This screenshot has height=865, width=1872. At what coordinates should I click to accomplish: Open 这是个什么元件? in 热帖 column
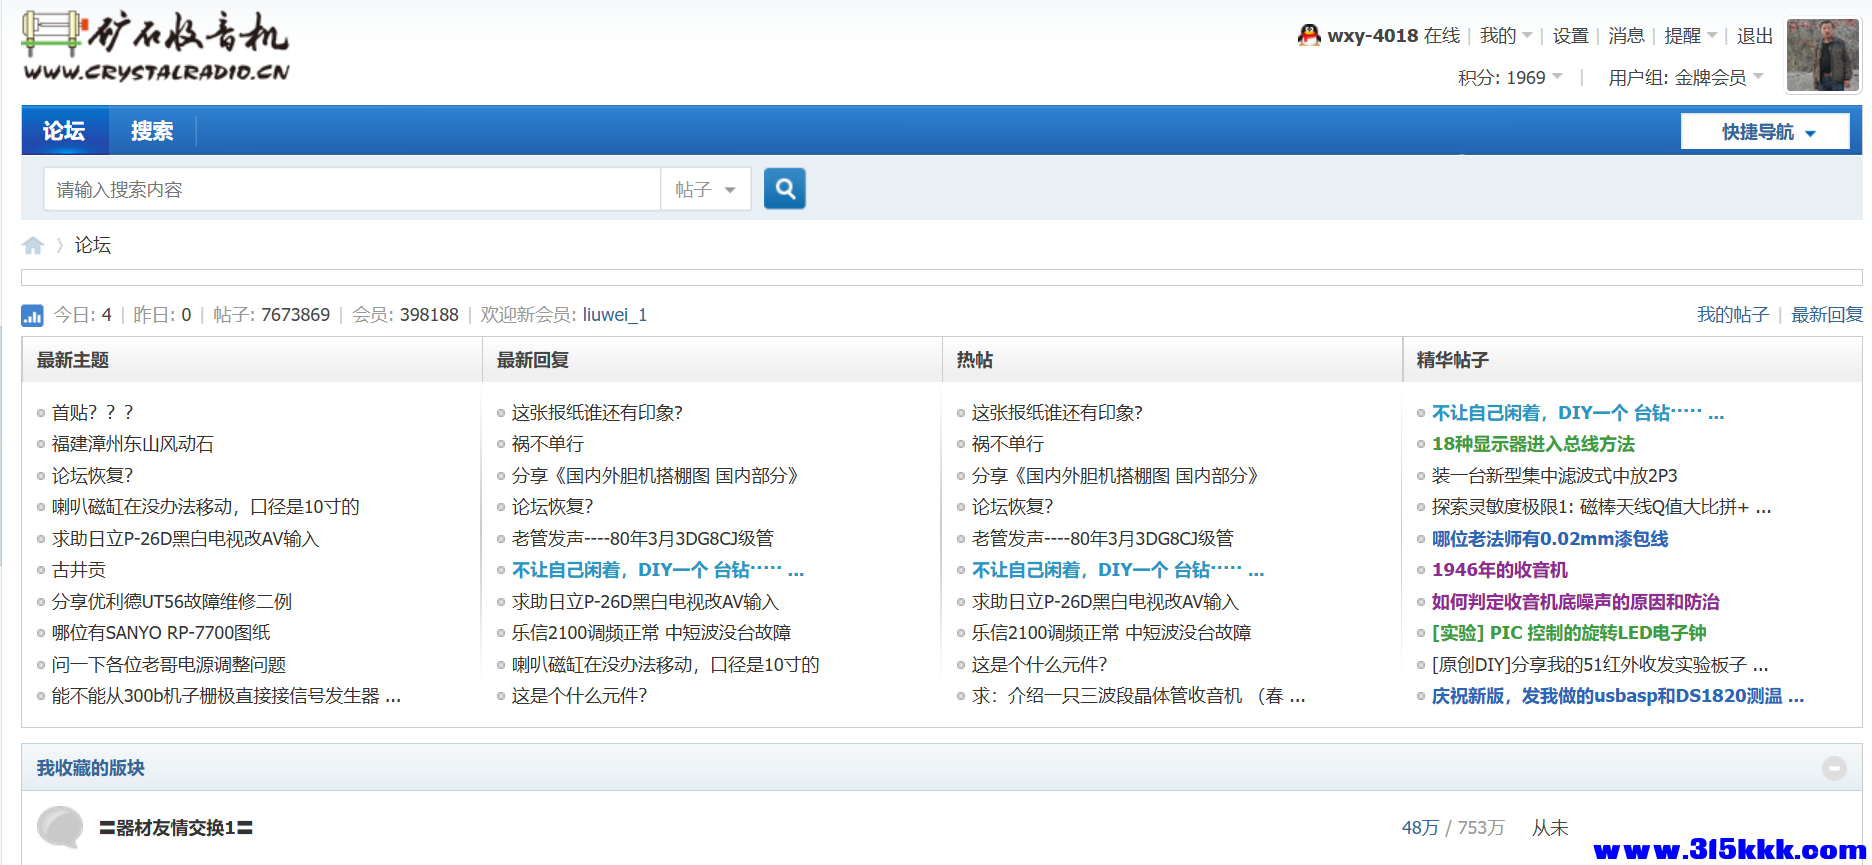click(x=1040, y=665)
